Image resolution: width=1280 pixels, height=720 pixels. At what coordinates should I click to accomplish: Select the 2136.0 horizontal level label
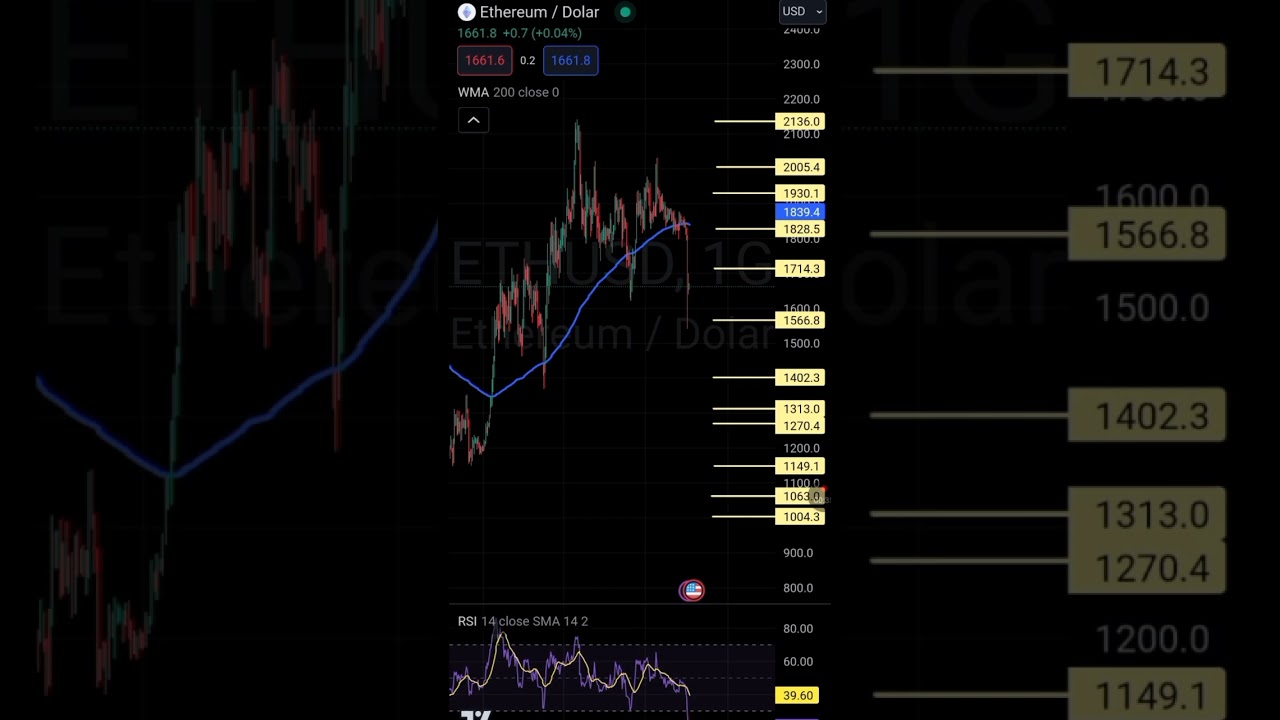(x=800, y=121)
